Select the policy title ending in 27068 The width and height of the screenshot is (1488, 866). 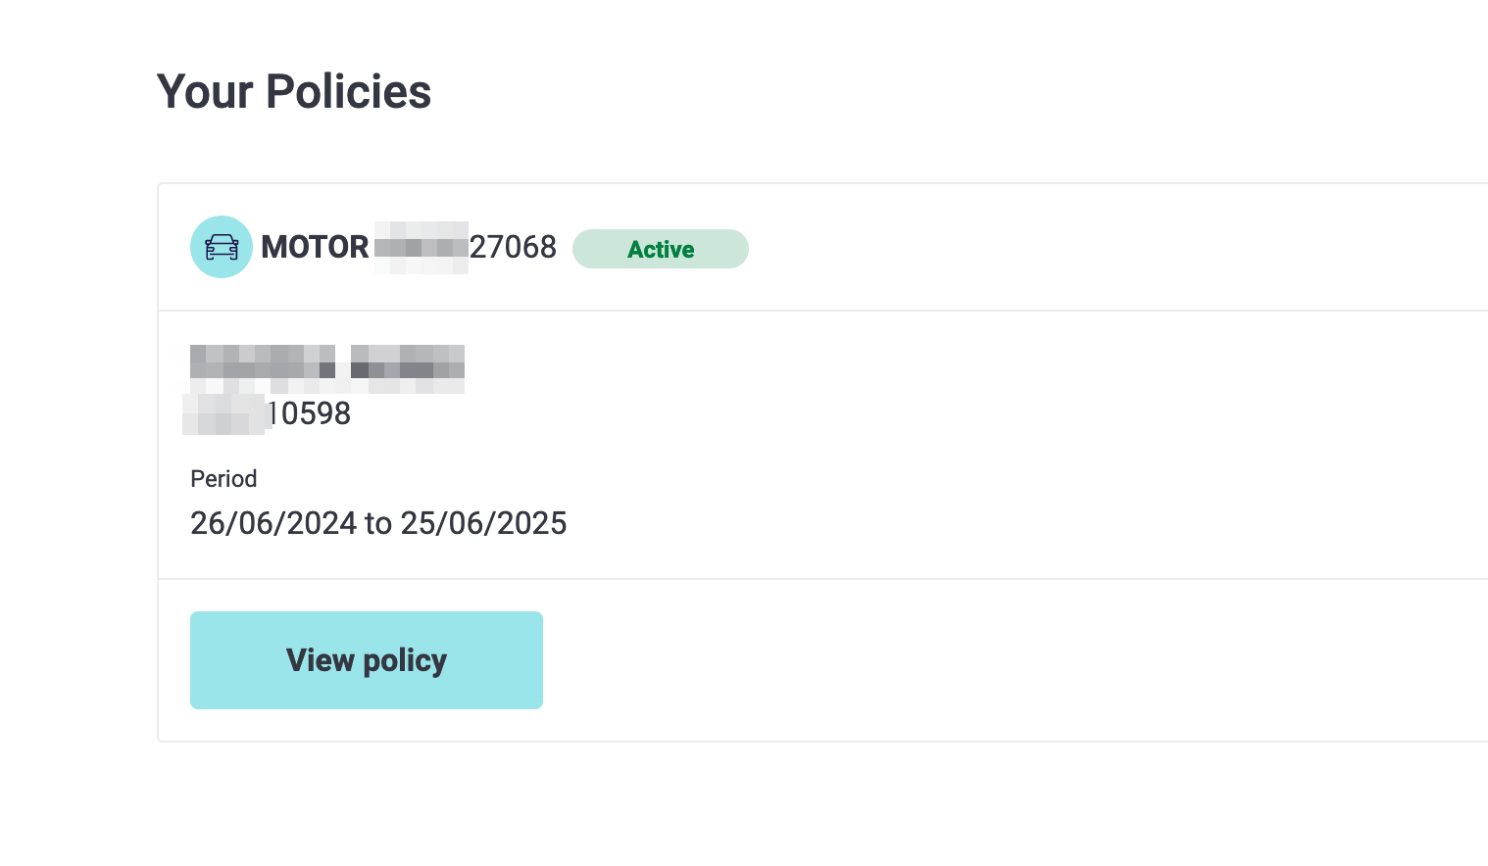point(408,247)
